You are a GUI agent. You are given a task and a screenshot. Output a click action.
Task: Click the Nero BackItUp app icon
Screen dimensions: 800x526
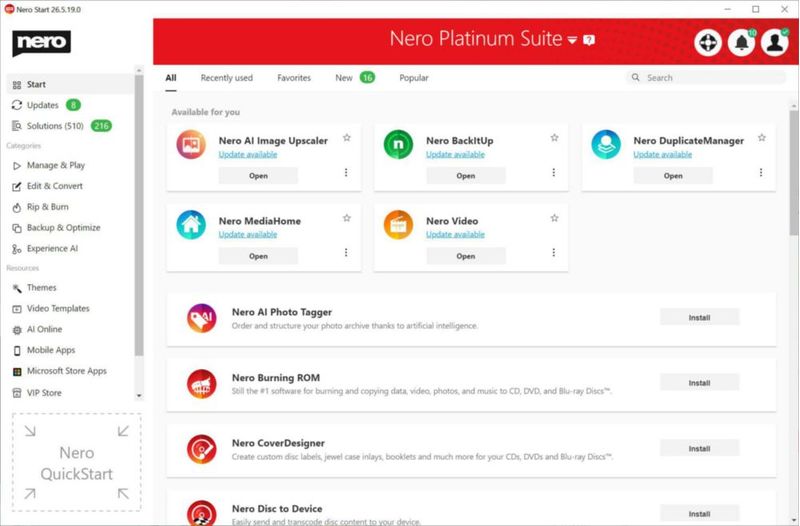(398, 144)
